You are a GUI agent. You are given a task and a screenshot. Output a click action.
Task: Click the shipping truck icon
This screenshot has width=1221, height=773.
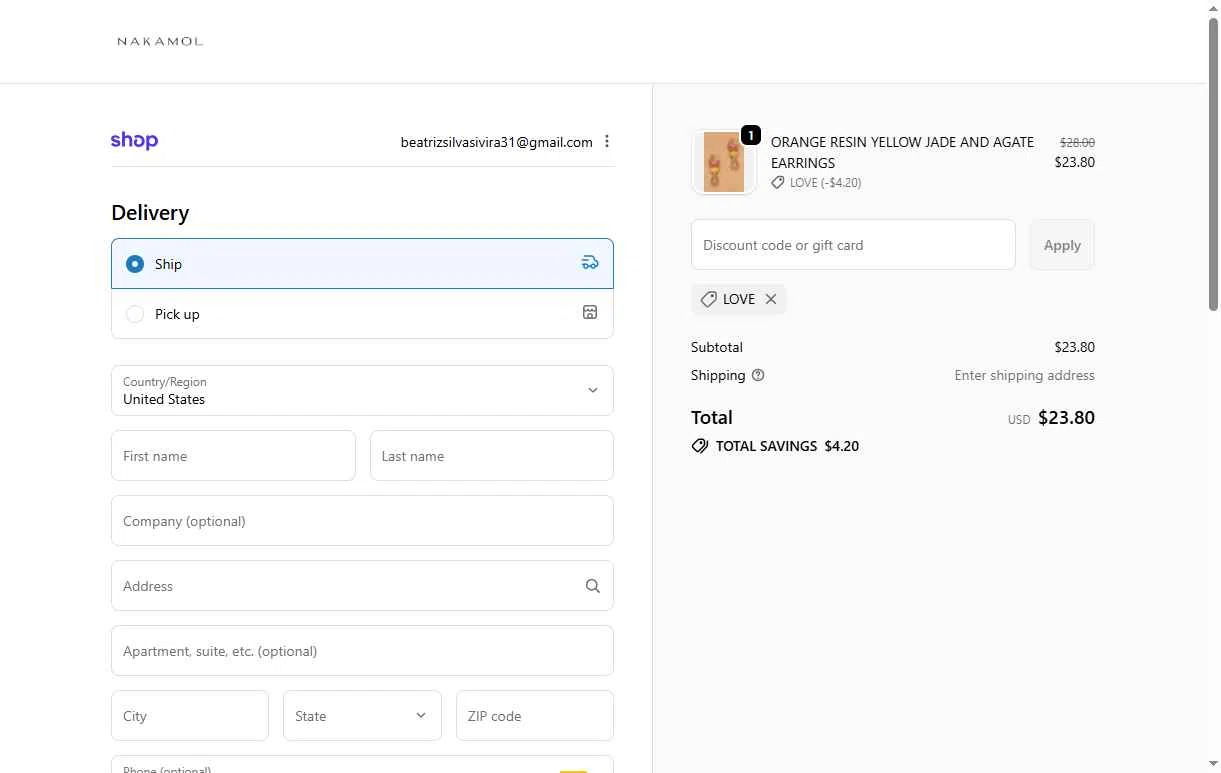click(x=590, y=263)
